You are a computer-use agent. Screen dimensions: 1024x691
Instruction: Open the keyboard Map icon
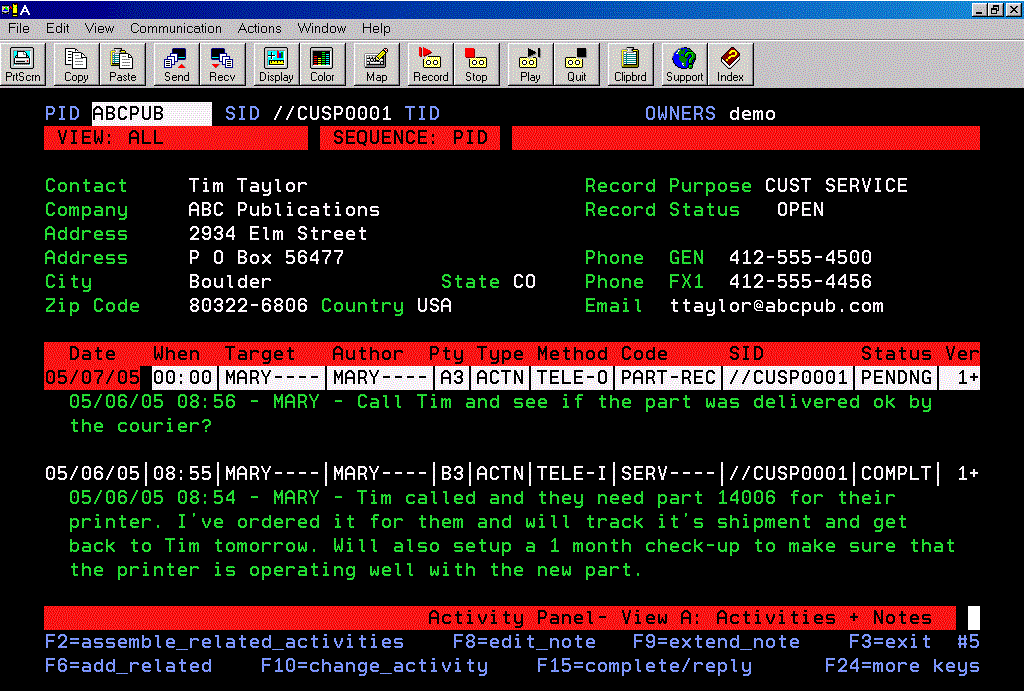click(376, 65)
